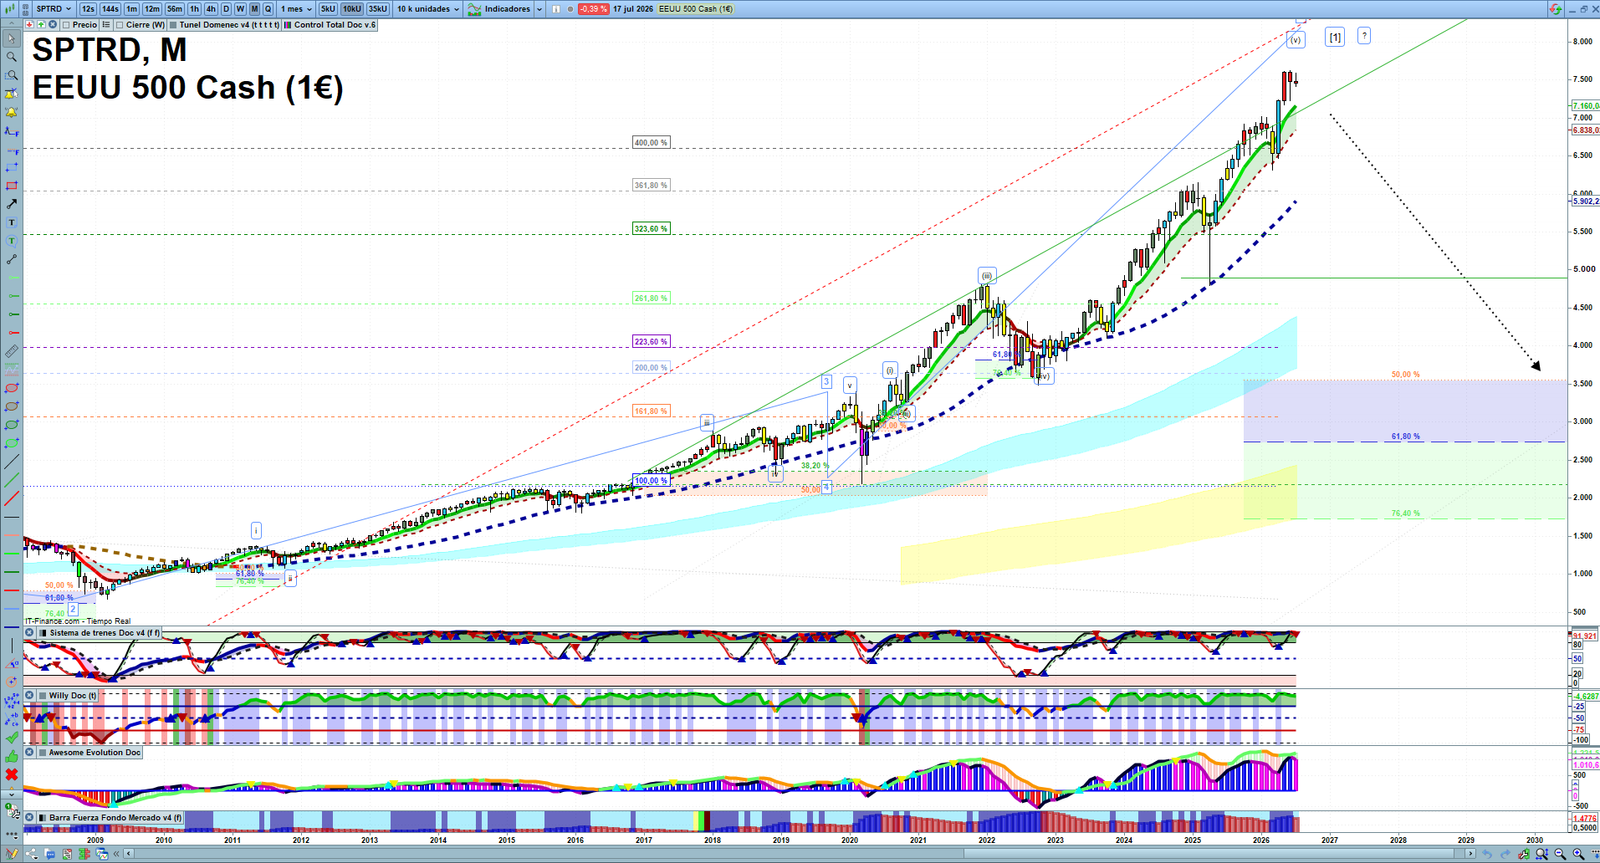Close the Willy Doc panel

[30, 696]
